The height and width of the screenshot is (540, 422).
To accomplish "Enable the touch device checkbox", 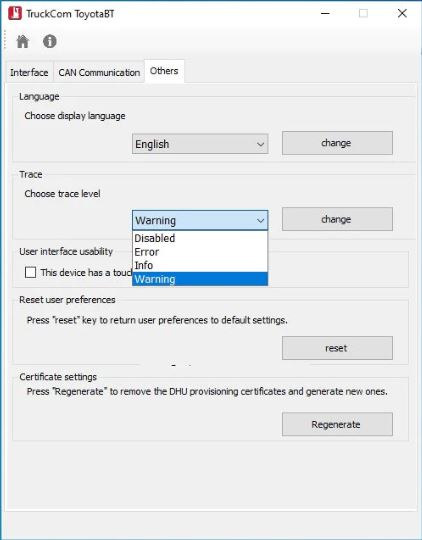I will tap(30, 272).
